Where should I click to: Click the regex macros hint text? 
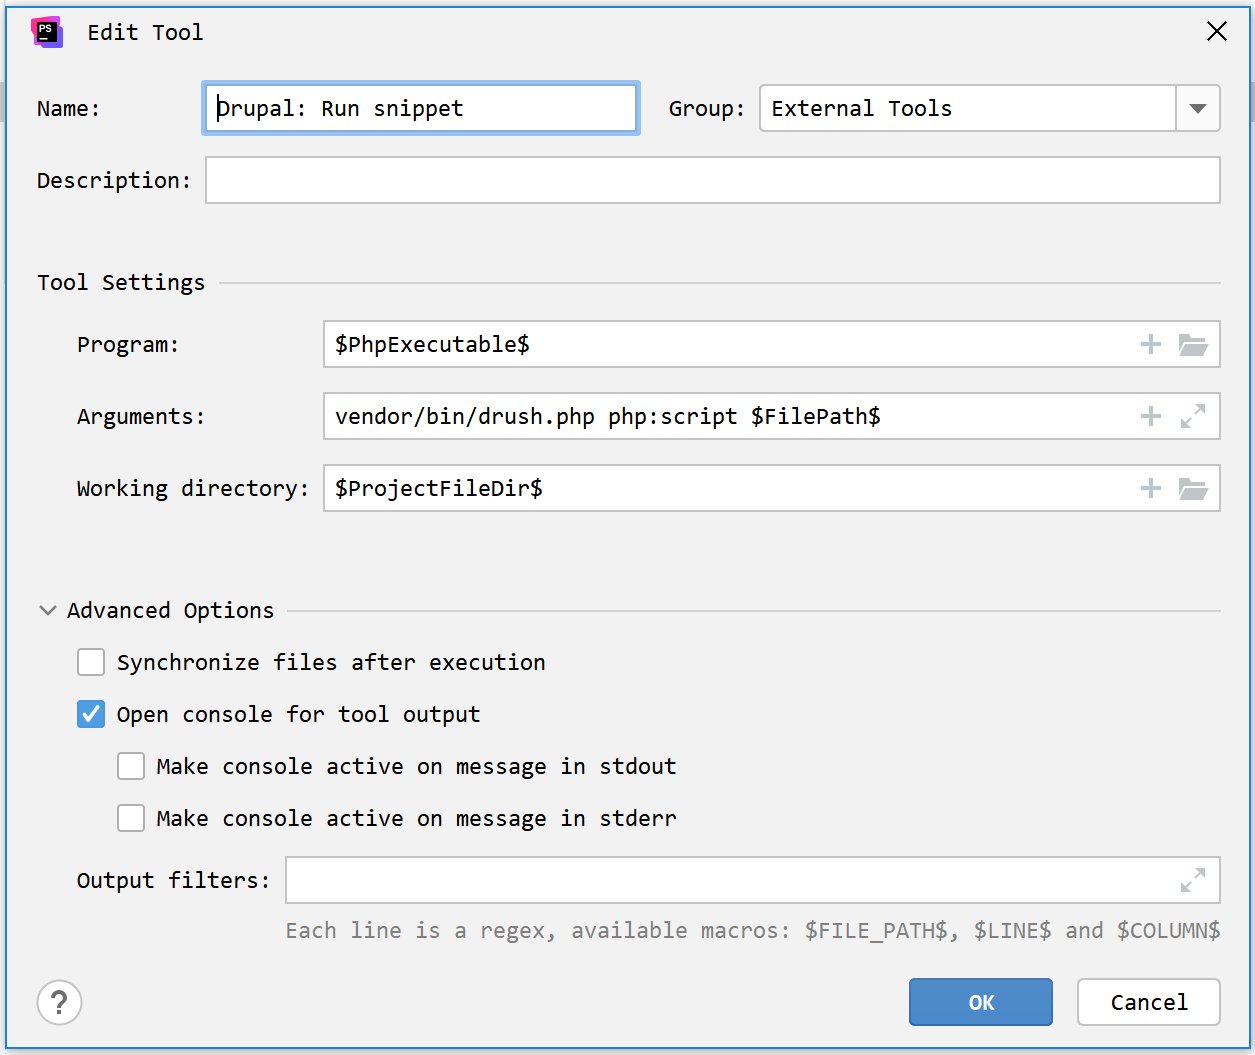753,930
